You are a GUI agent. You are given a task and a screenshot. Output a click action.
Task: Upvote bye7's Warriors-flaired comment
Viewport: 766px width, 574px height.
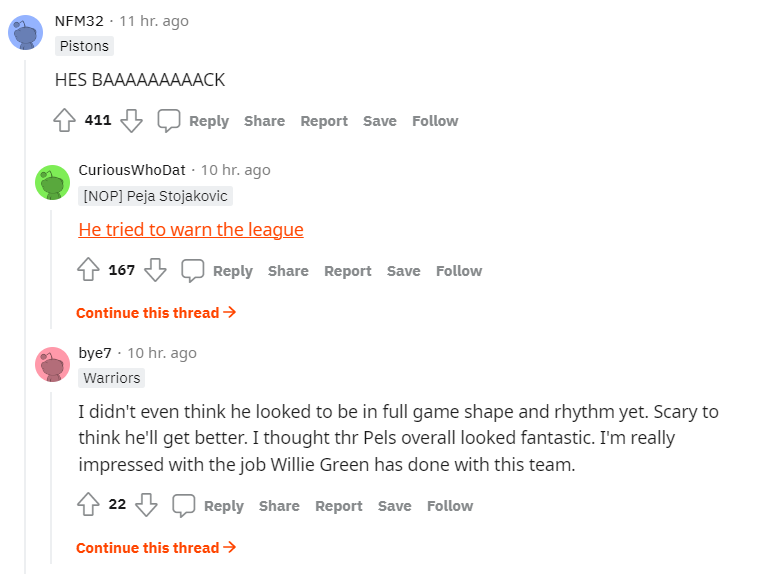(89, 506)
